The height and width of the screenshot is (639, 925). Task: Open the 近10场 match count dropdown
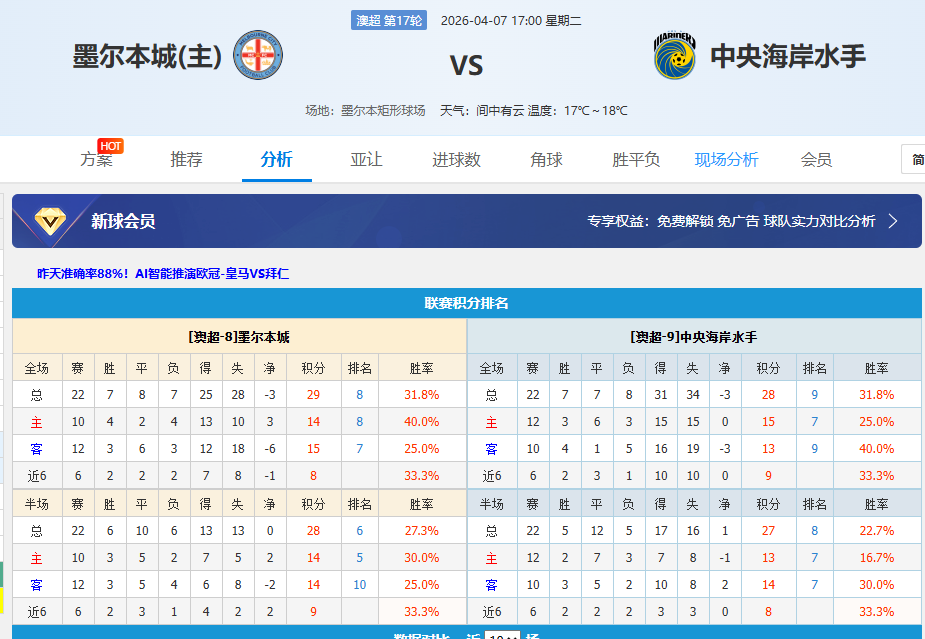[x=503, y=636]
